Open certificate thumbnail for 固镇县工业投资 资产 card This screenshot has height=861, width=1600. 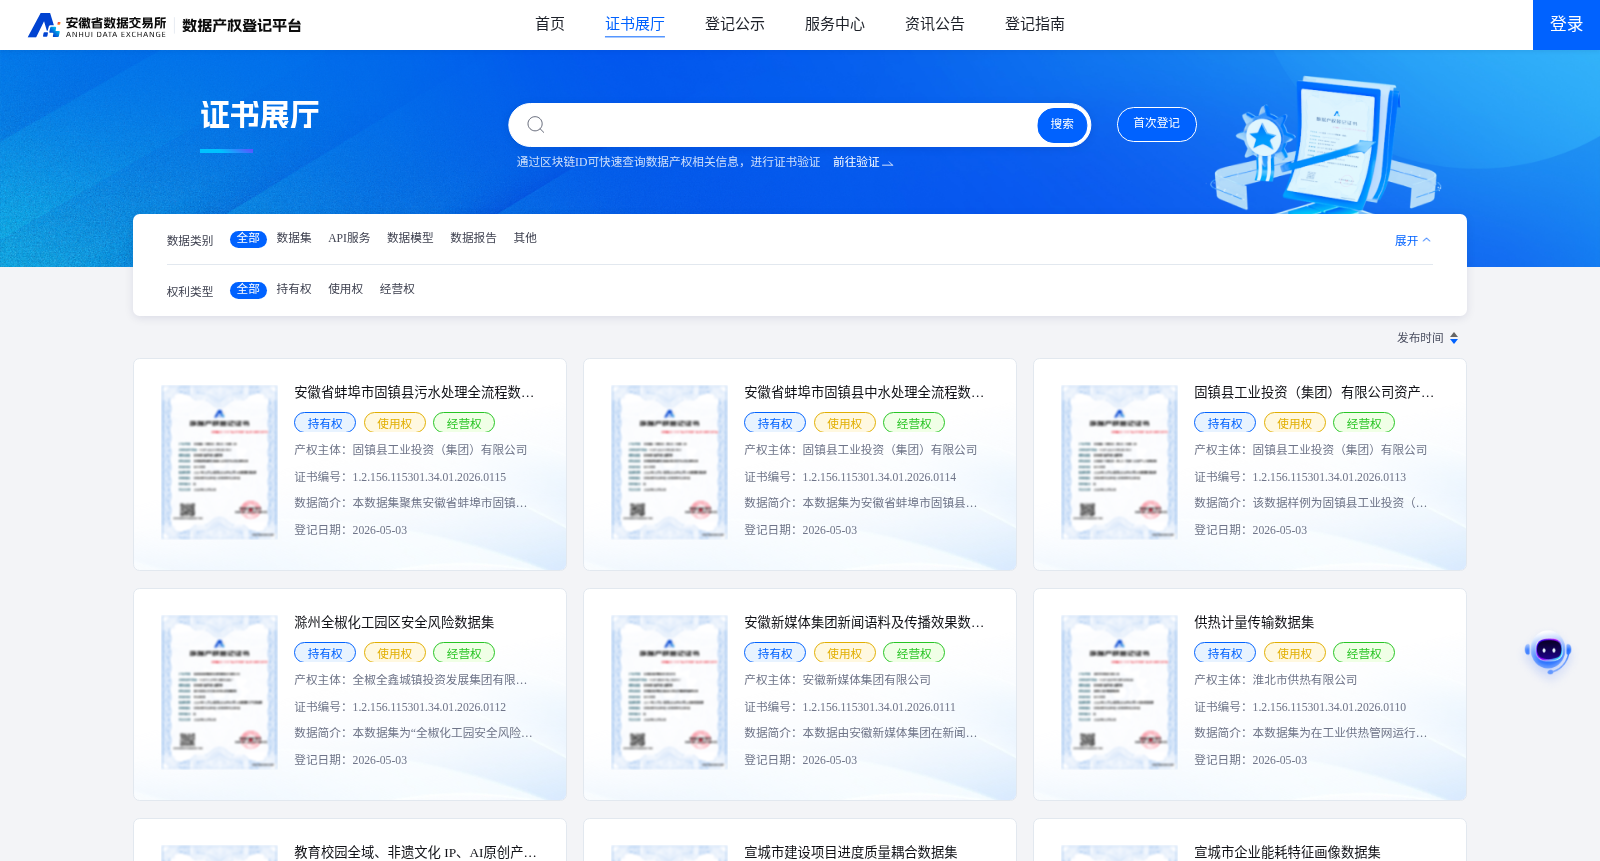pos(1120,462)
